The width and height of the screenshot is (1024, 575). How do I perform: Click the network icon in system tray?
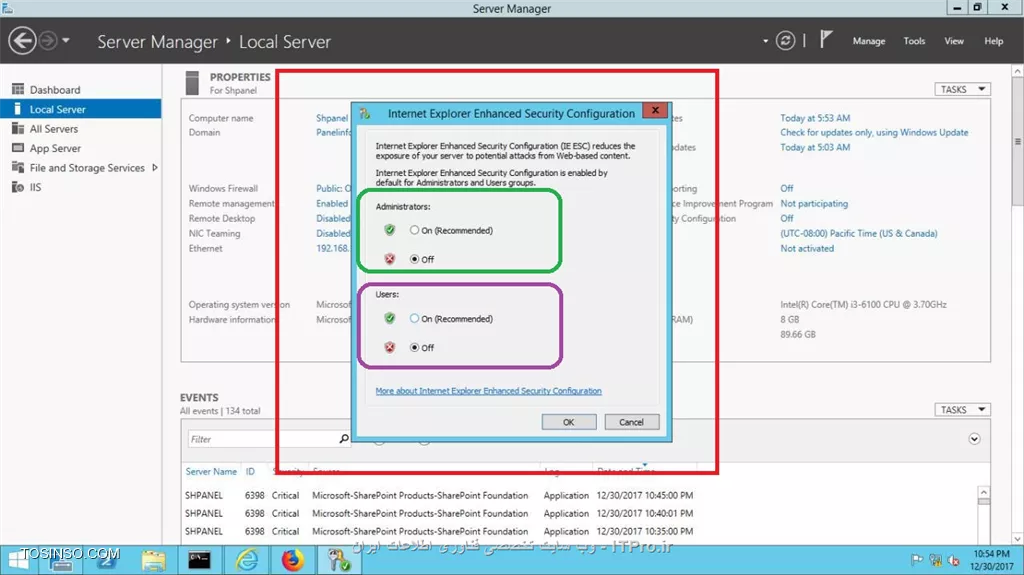point(935,560)
